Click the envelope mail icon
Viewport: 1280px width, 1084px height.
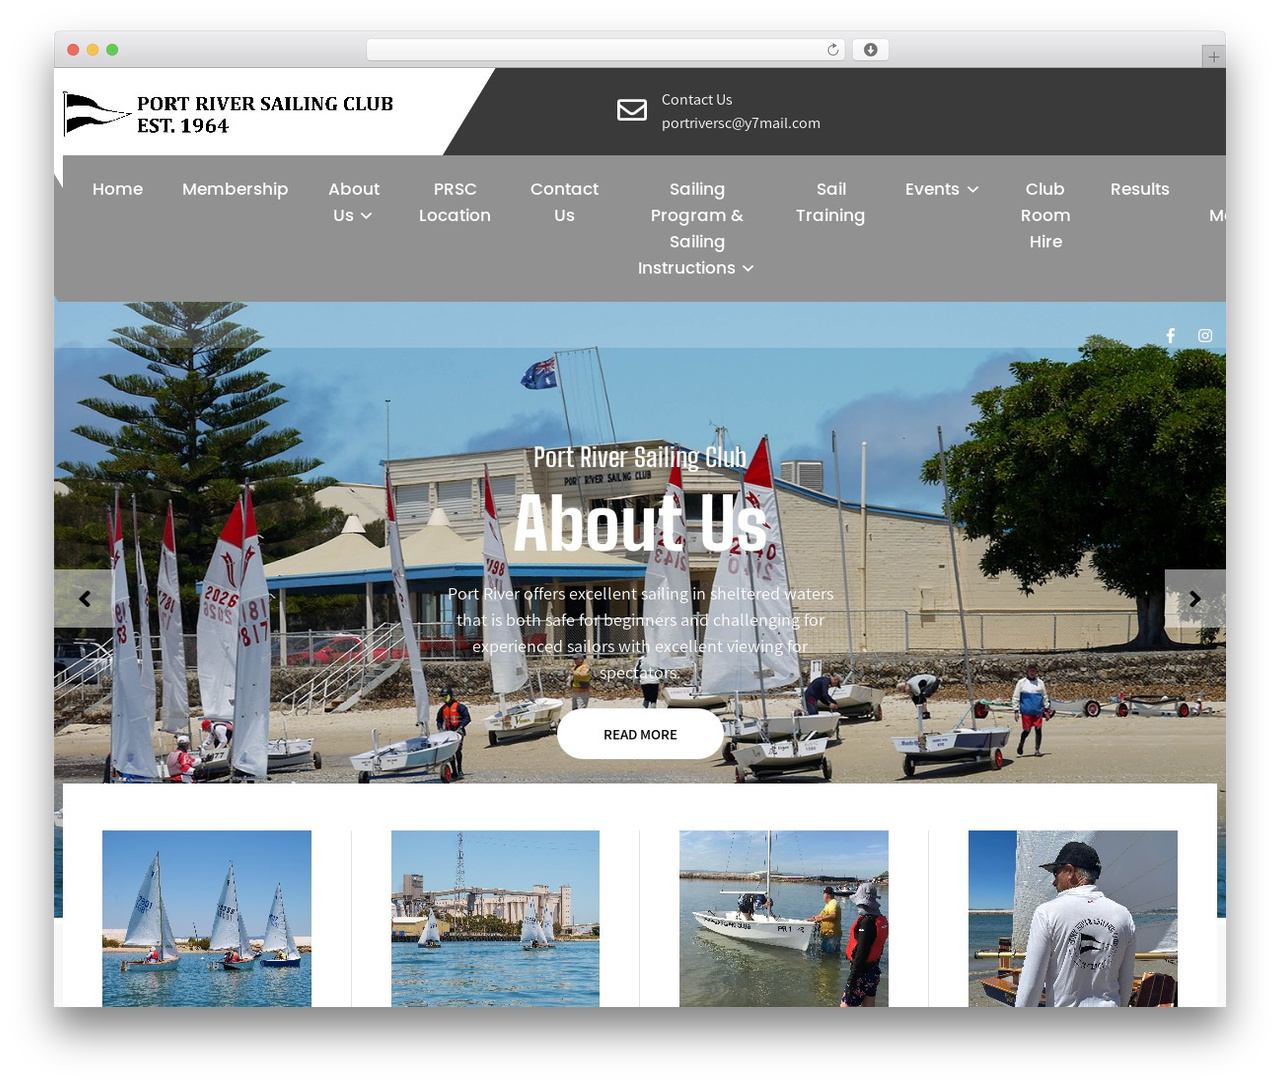click(x=632, y=110)
